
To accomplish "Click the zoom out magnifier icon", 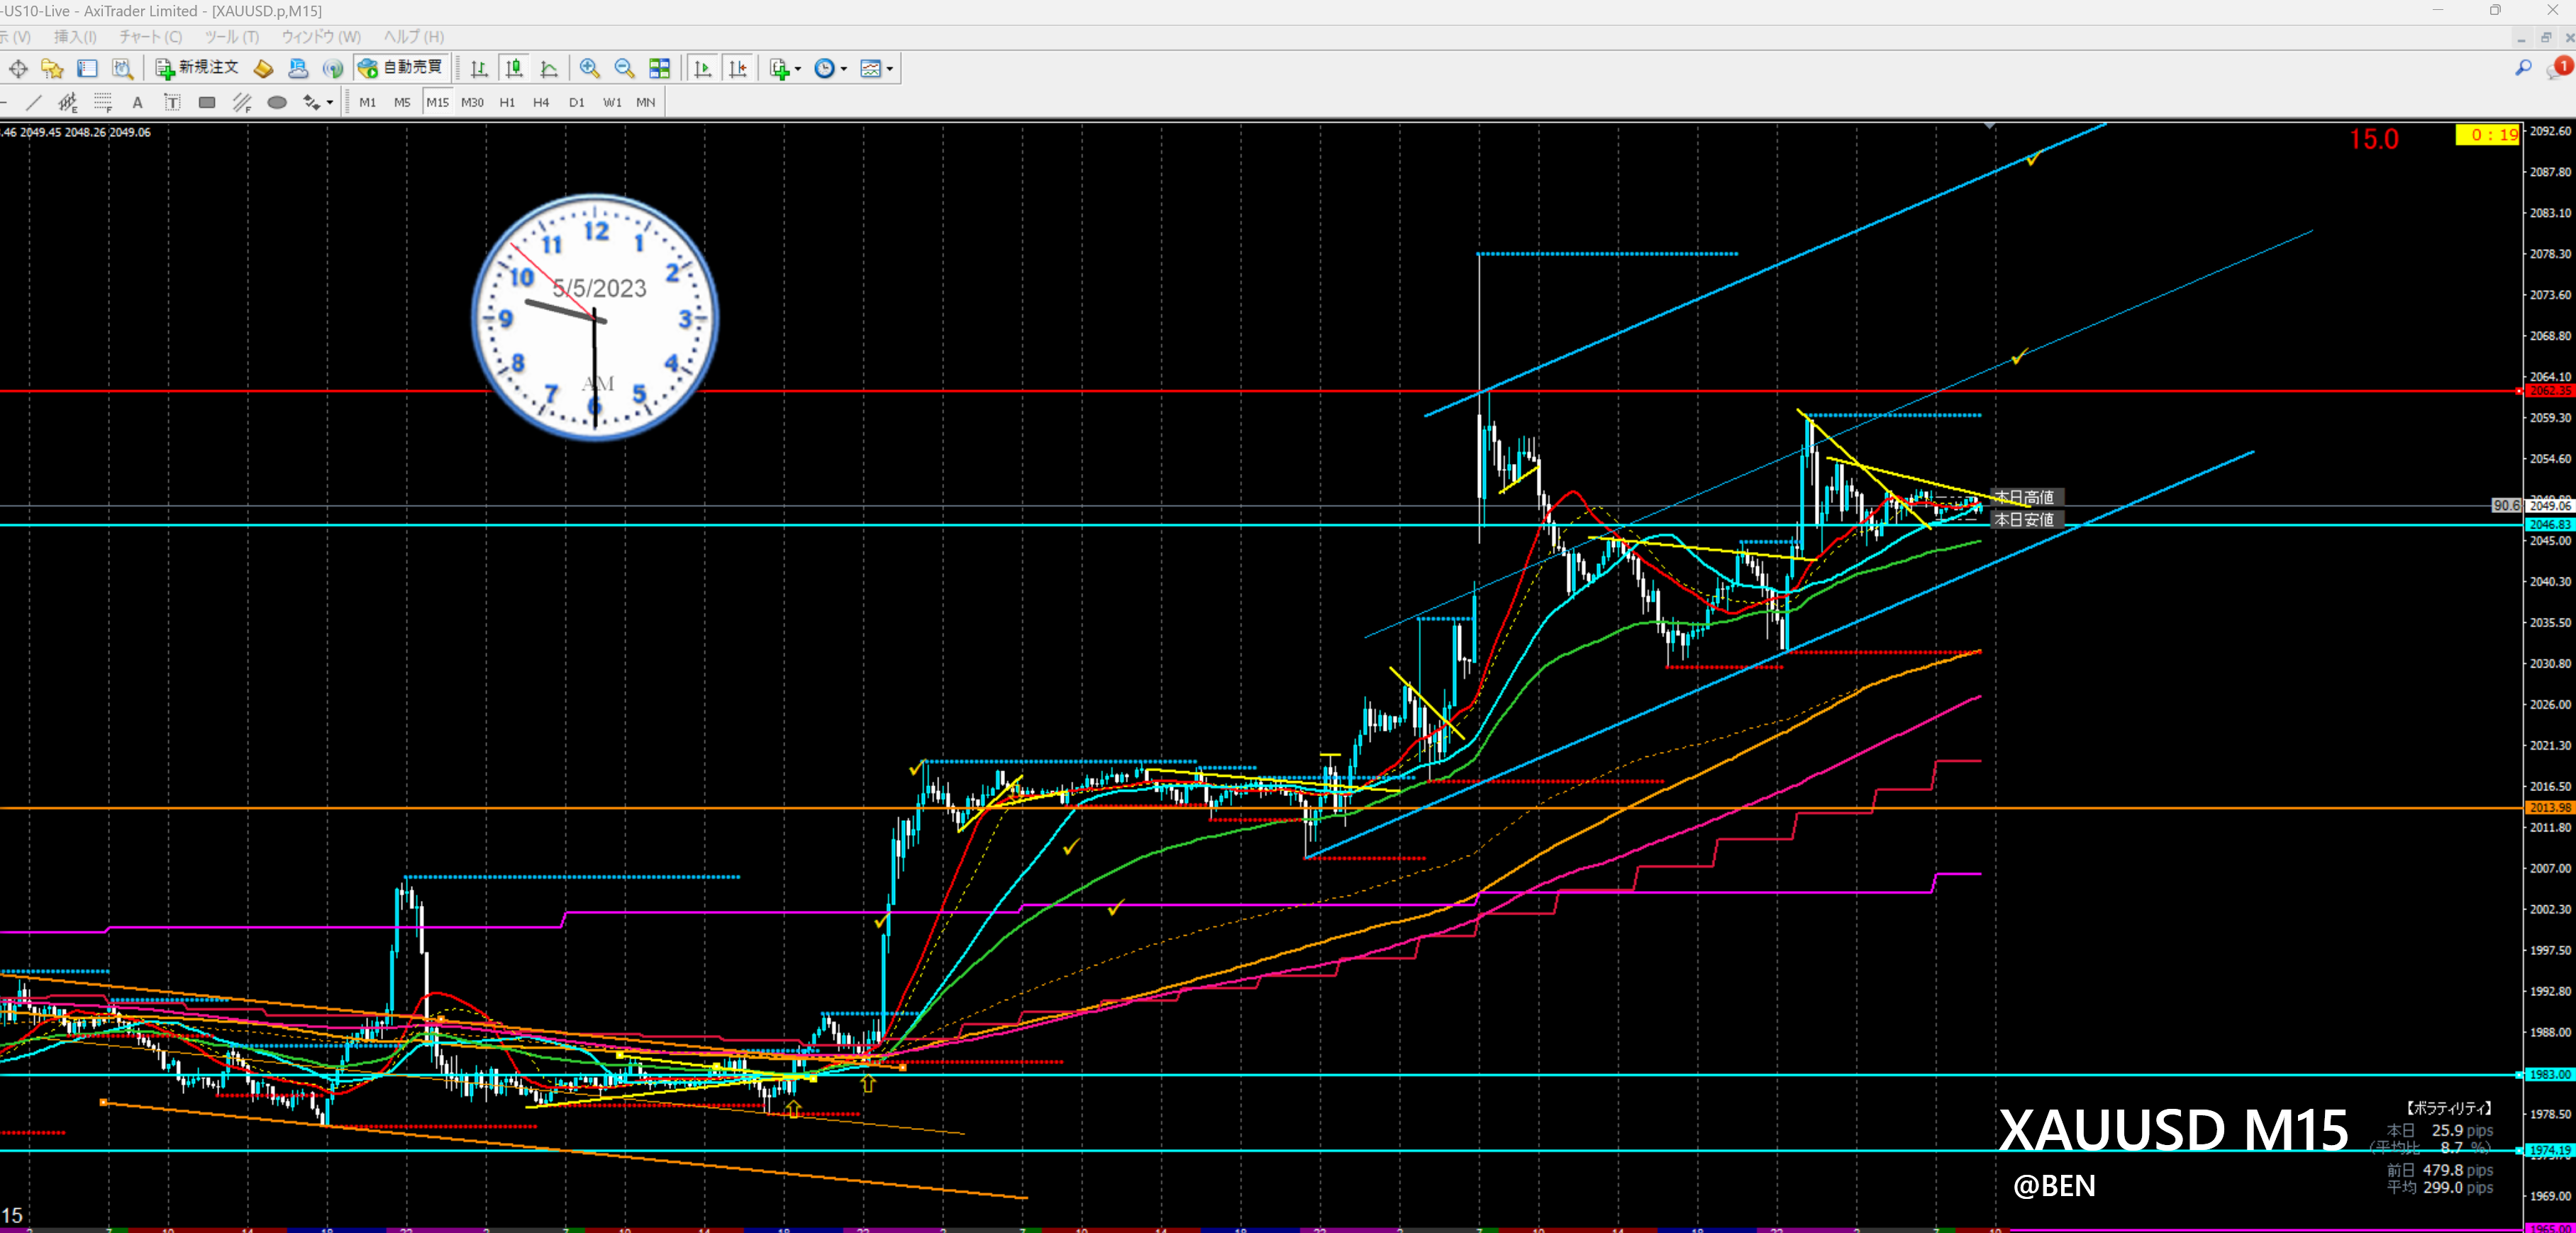I will 624,69.
